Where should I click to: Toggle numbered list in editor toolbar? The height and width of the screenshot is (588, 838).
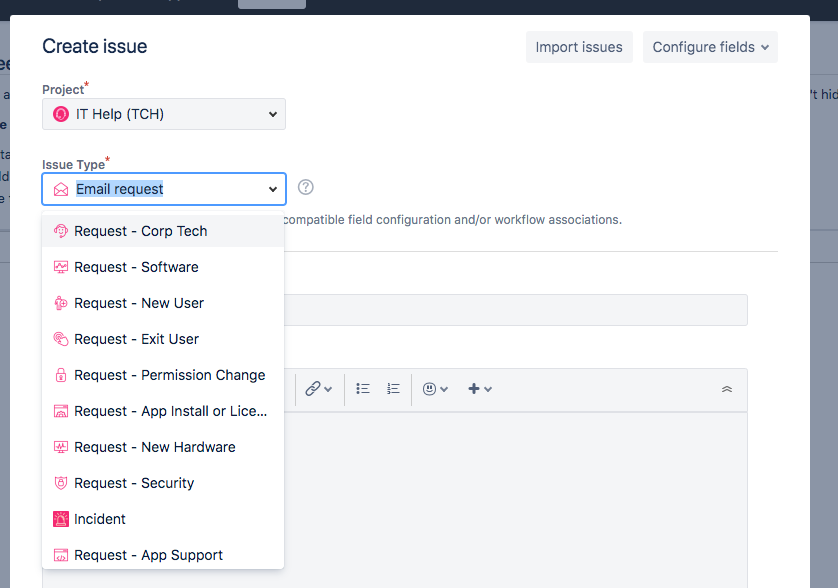[393, 389]
